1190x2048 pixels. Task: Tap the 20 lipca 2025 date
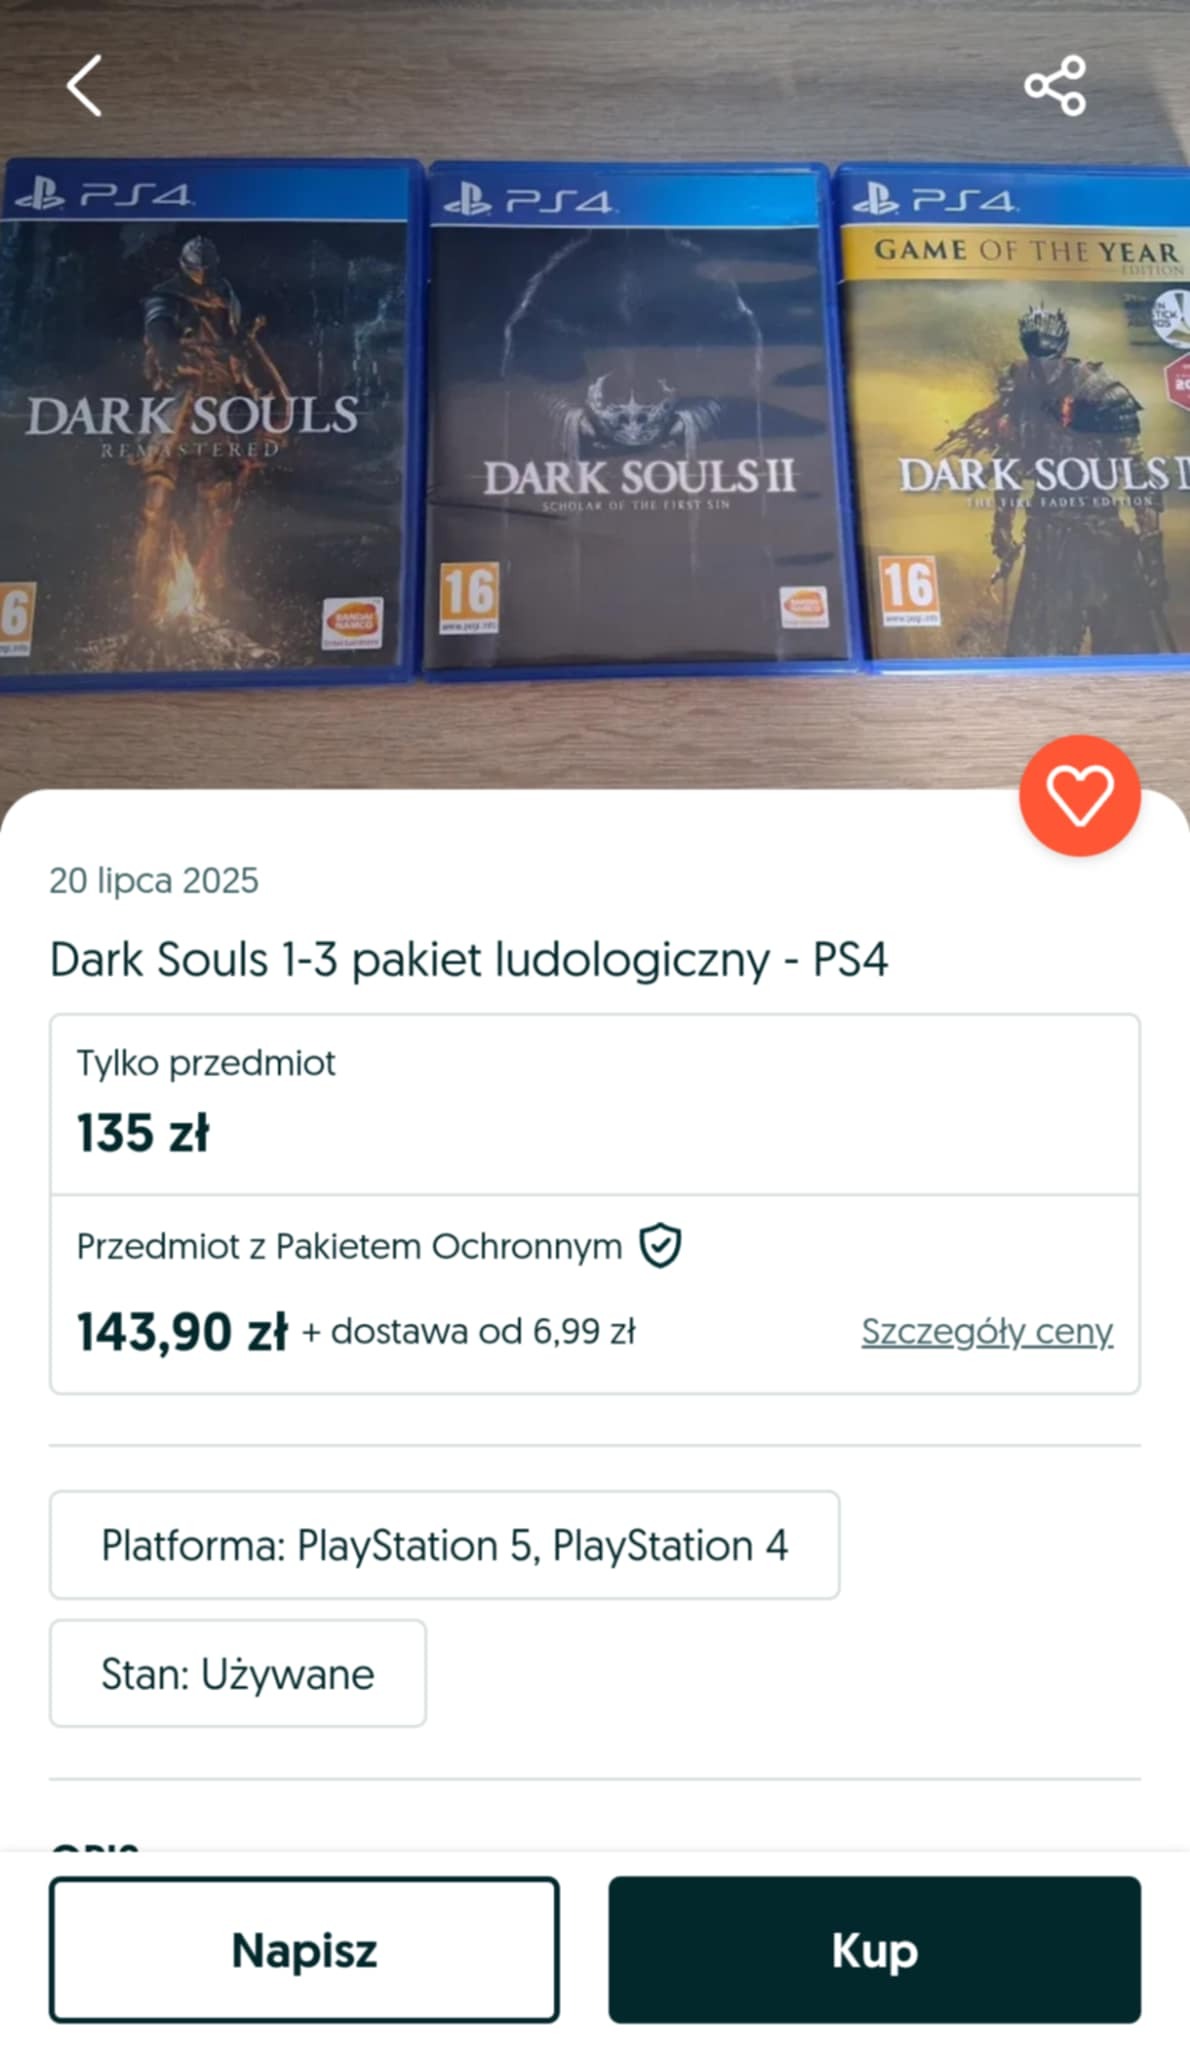click(154, 880)
